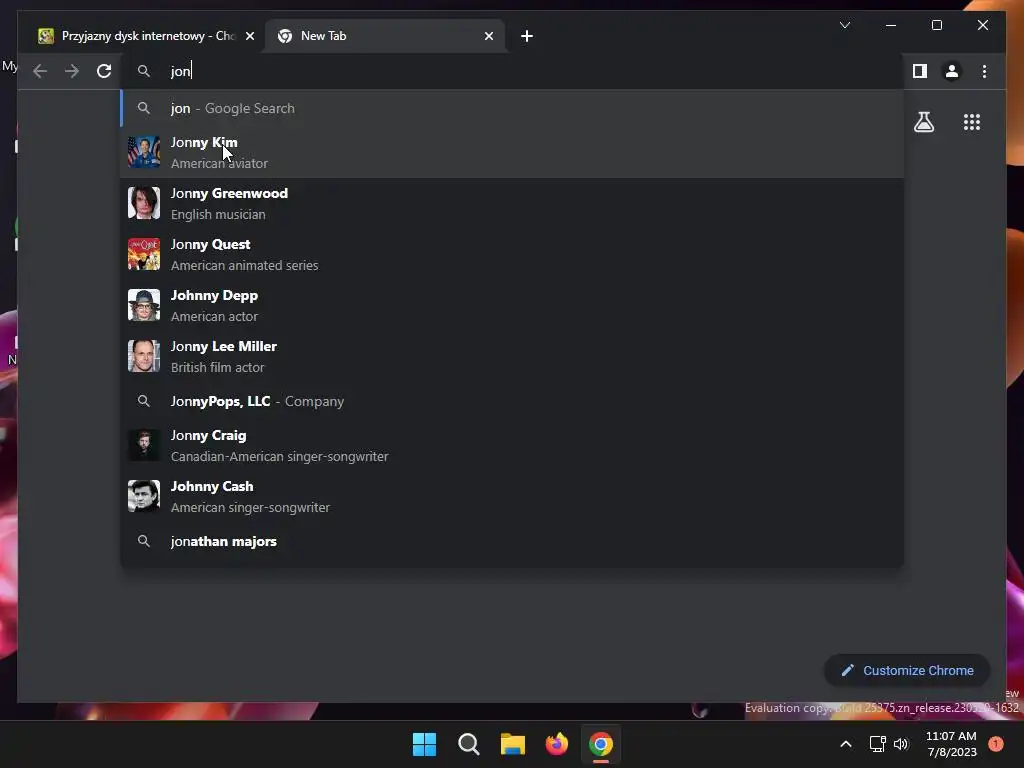
Task: Open the Chrome profile menu
Action: pyautogui.click(x=952, y=71)
